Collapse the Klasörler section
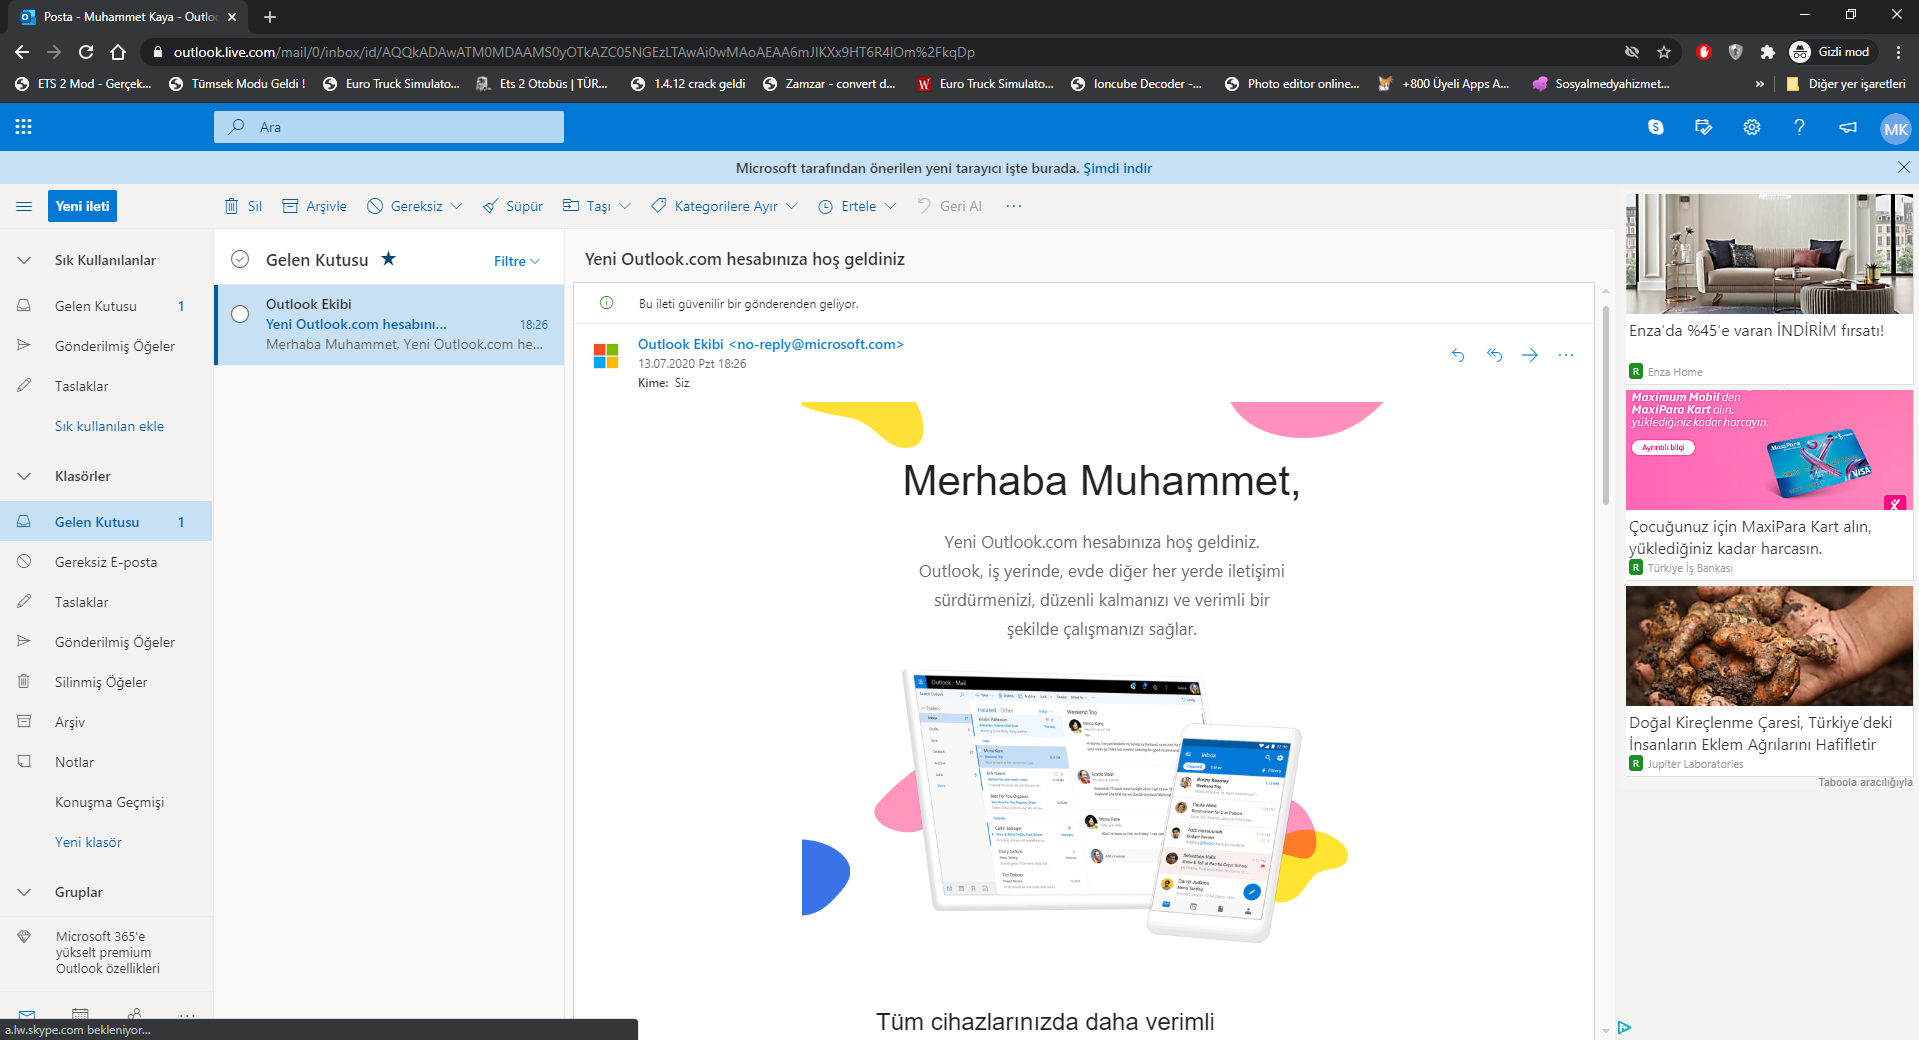Viewport: 1919px width, 1040px height. tap(24, 476)
